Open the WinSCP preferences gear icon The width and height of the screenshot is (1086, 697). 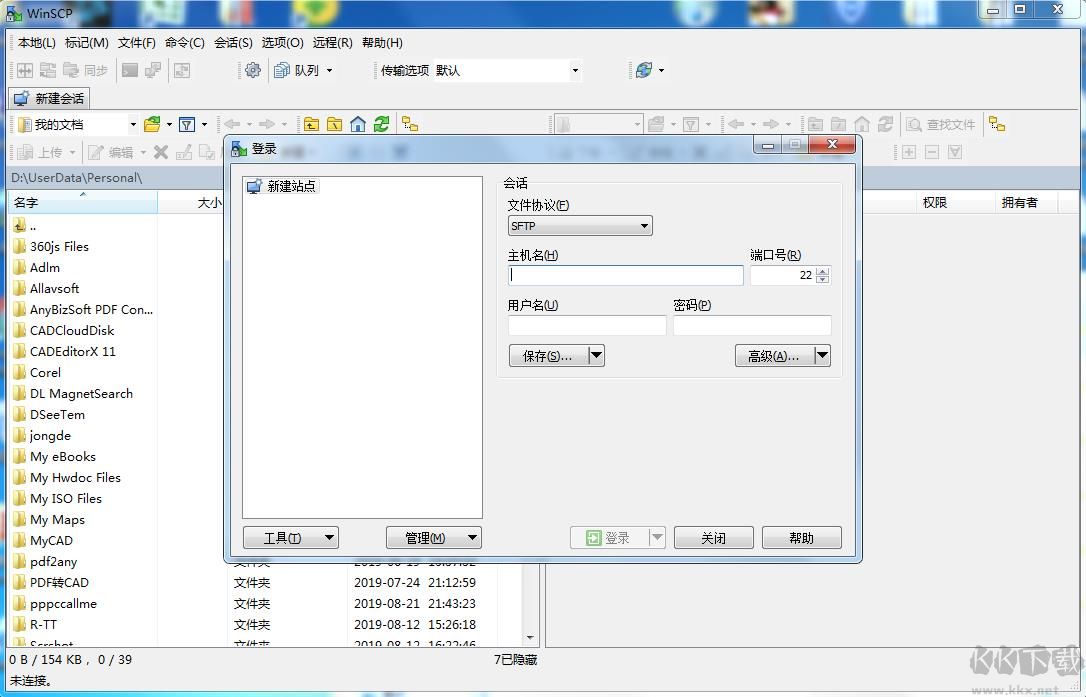tap(253, 70)
